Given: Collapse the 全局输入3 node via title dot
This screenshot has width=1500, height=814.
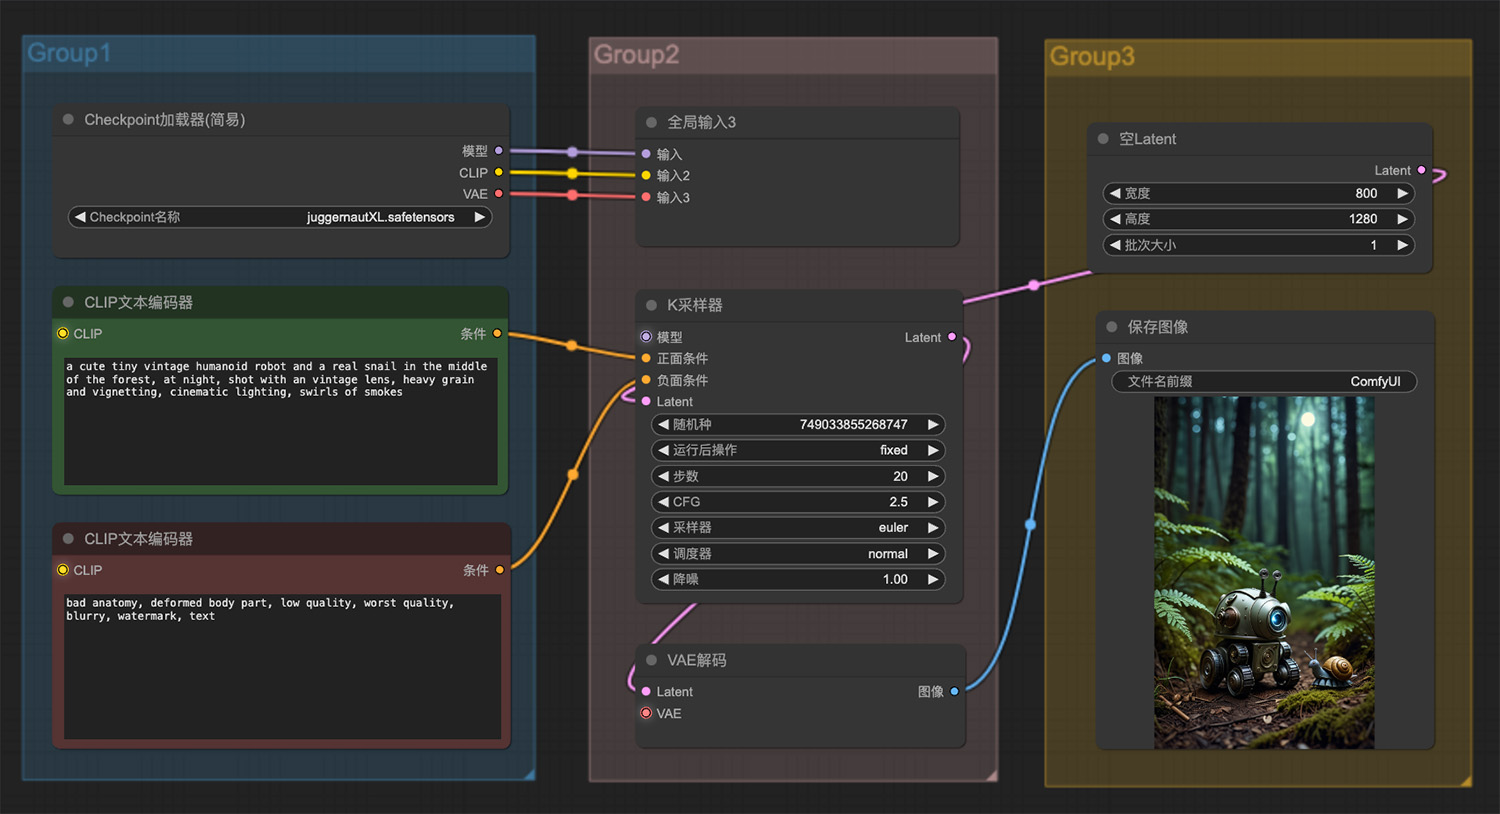Looking at the screenshot, I should (x=651, y=122).
